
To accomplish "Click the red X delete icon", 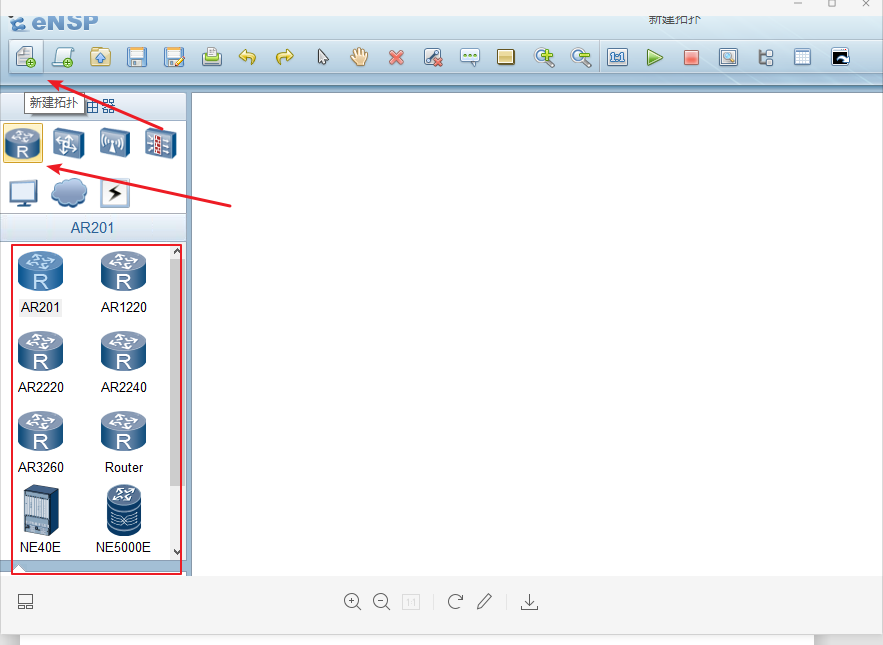I will (396, 57).
